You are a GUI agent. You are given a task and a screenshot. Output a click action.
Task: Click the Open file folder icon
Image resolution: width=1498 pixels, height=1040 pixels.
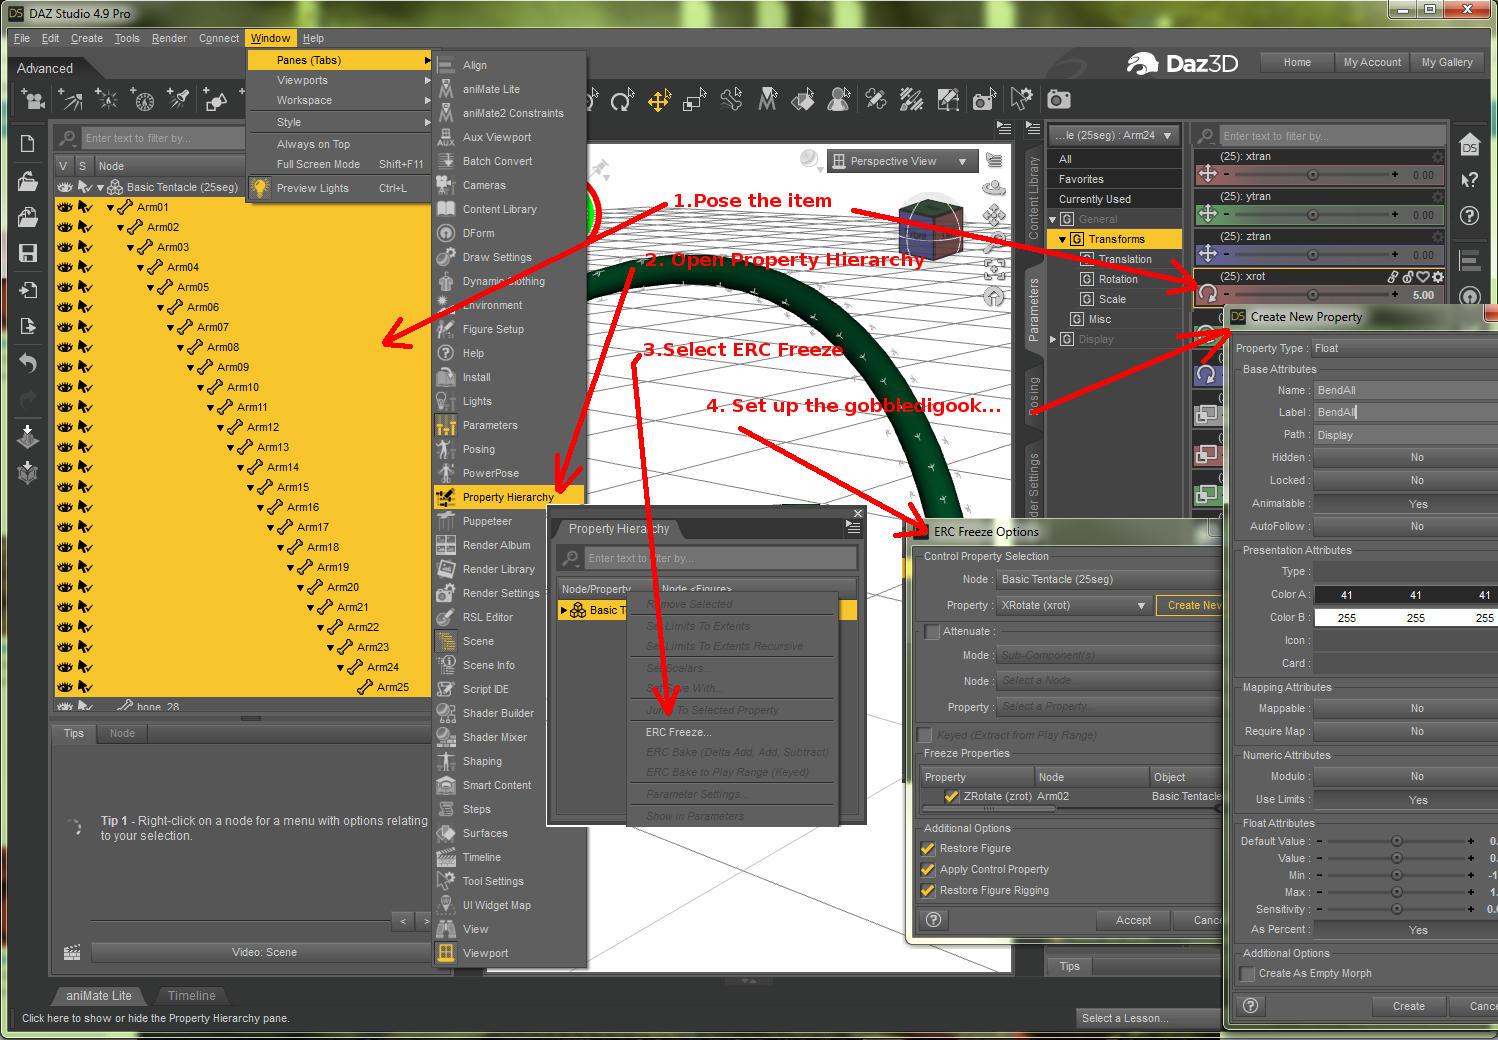click(27, 181)
